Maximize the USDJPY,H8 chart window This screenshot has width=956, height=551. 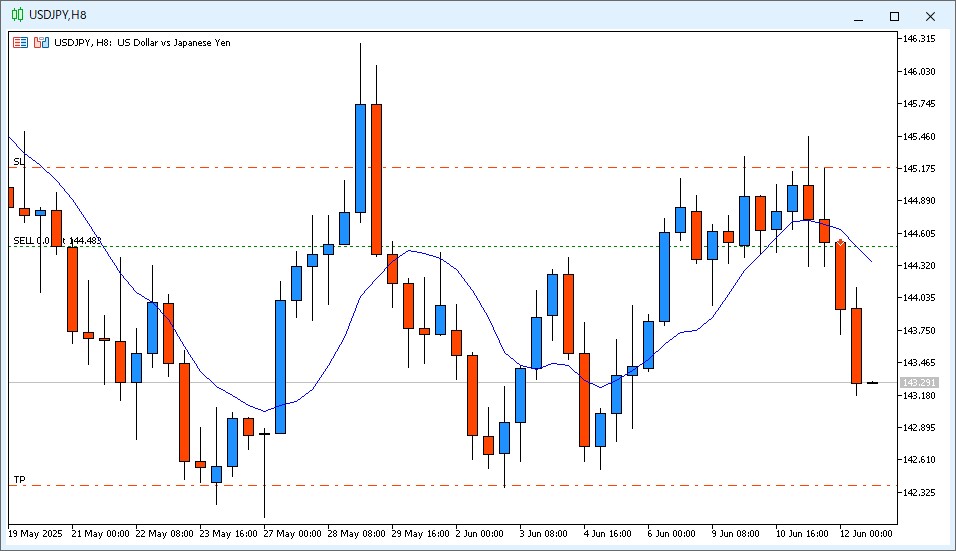tap(894, 16)
